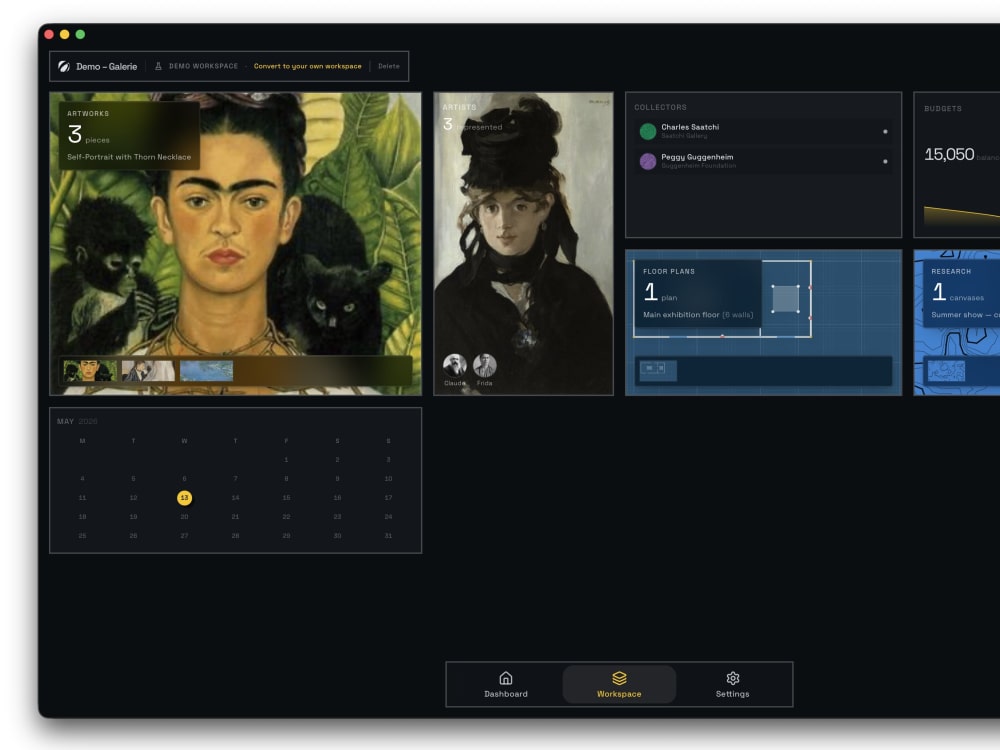Open the Research card
The image size is (1000, 750).
pyautogui.click(x=957, y=322)
